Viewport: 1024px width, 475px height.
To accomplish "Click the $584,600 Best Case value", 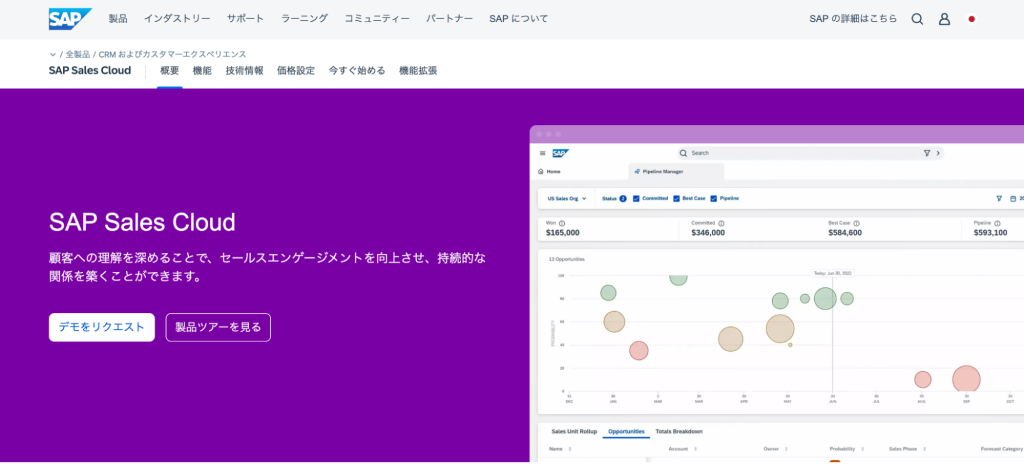I will click(x=845, y=233).
